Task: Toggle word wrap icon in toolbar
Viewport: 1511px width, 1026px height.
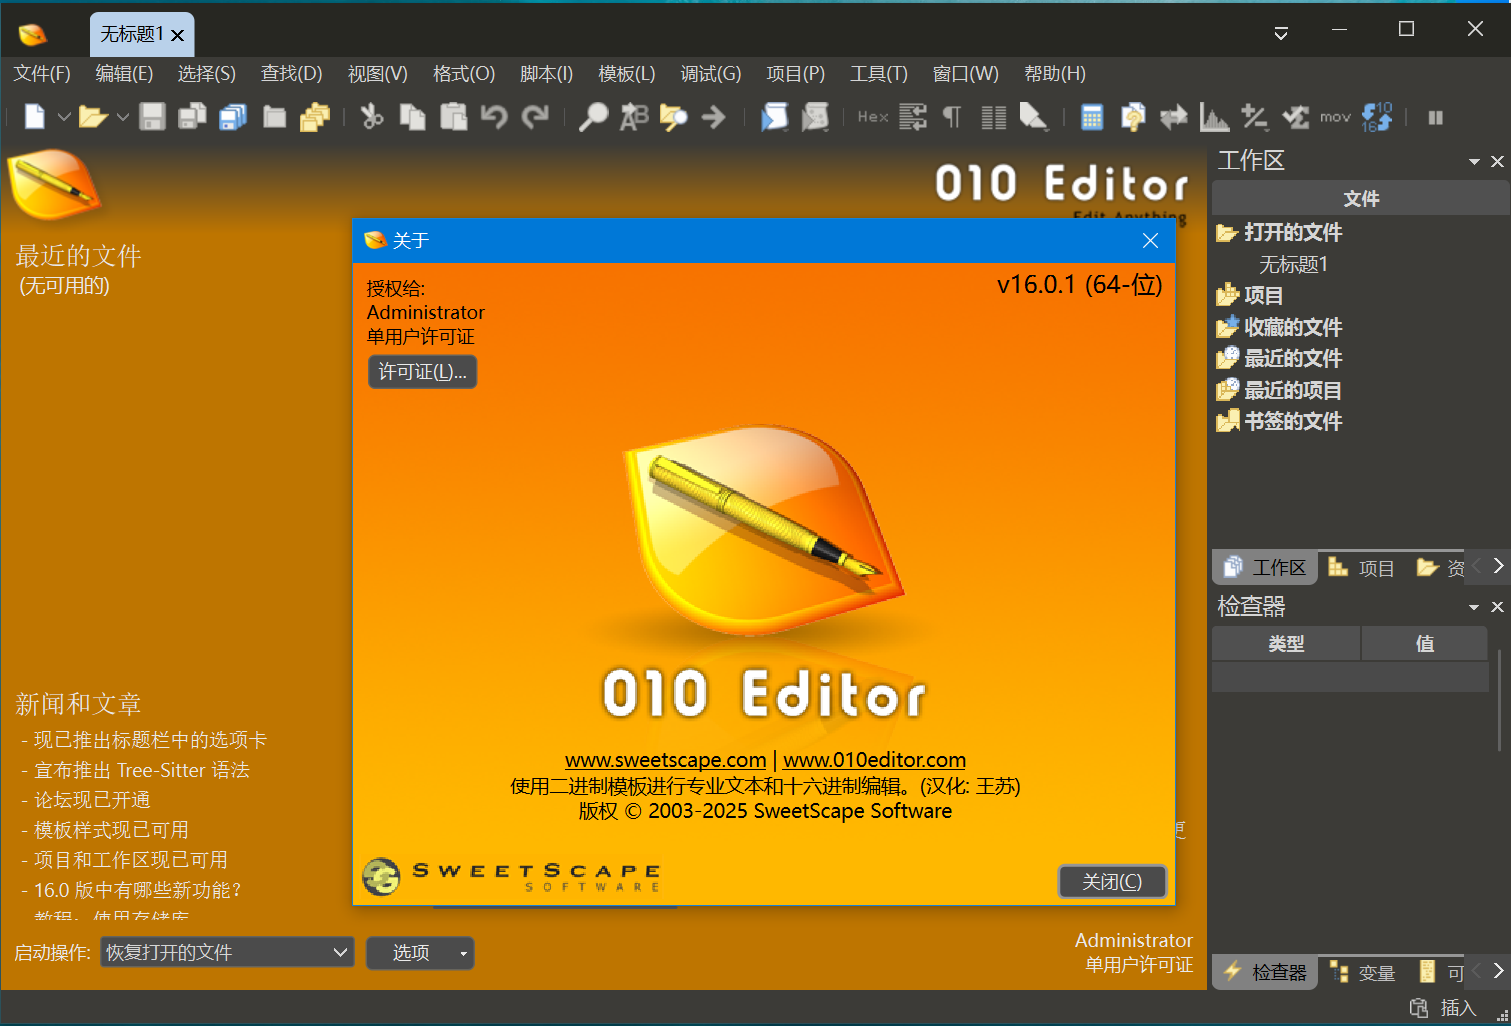Action: pyautogui.click(x=912, y=117)
